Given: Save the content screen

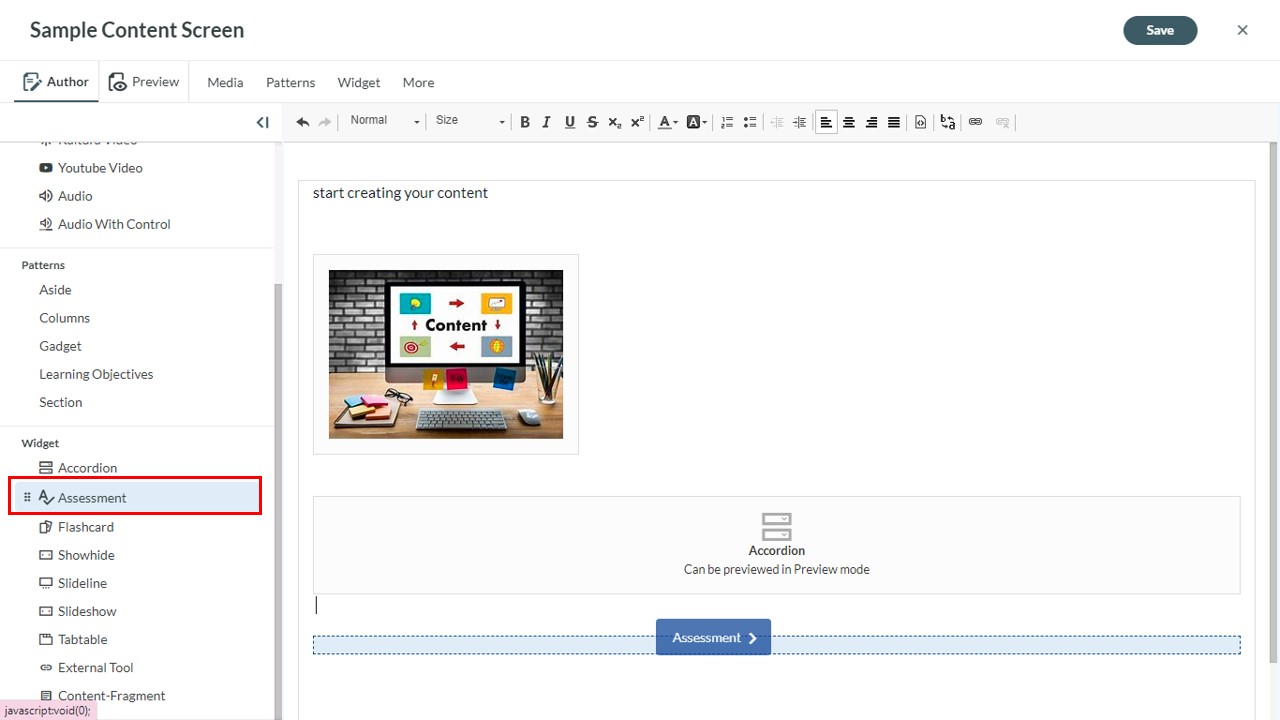Looking at the screenshot, I should [x=1160, y=30].
